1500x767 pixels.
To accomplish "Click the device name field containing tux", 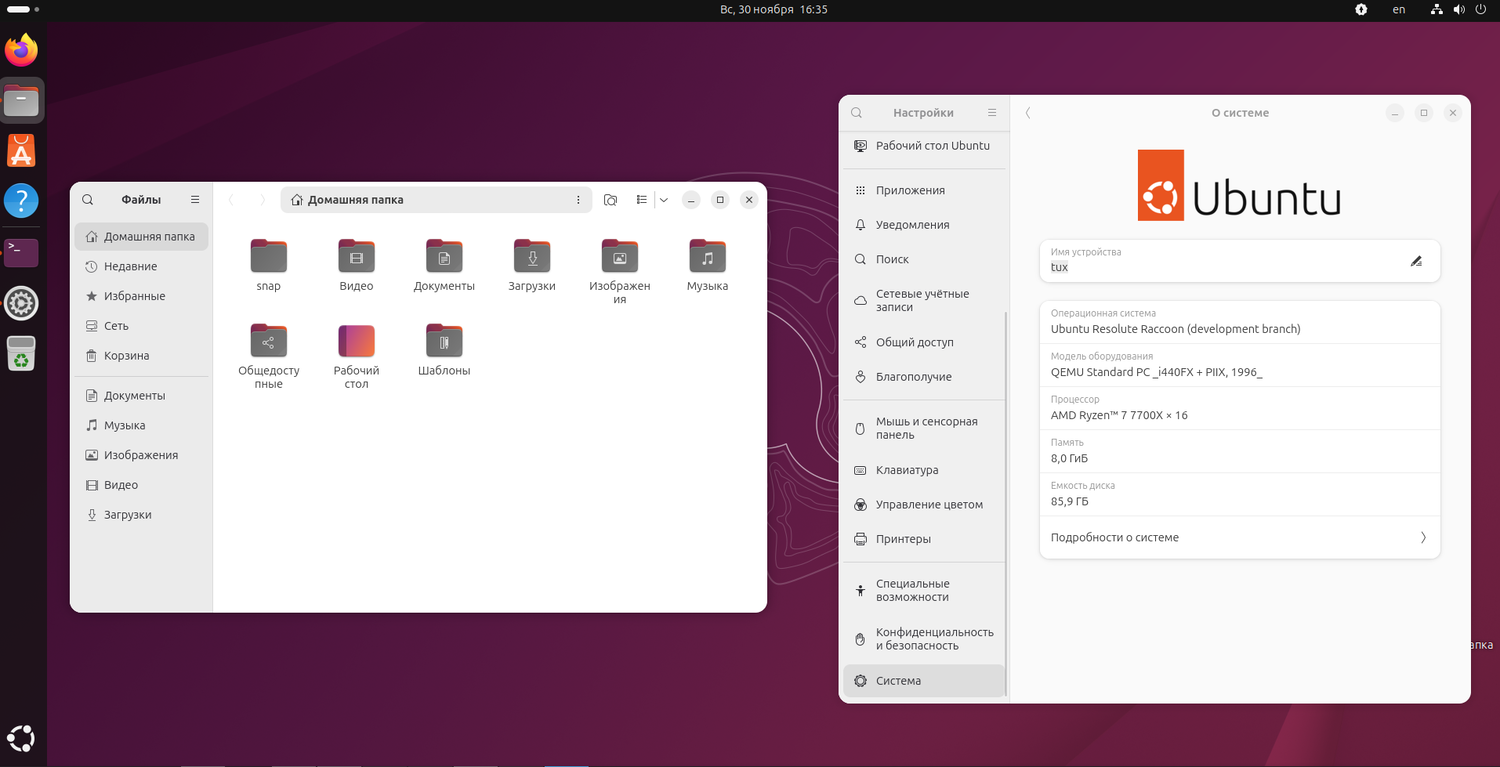I will [1240, 261].
